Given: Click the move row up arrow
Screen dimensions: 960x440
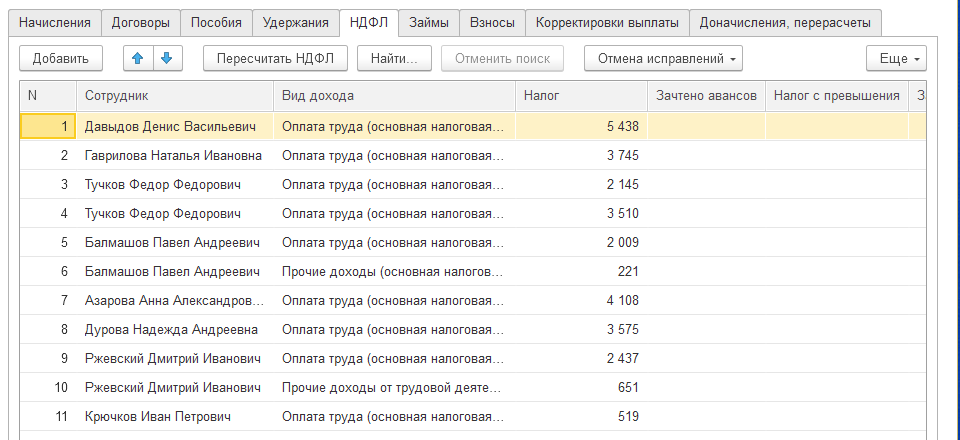Looking at the screenshot, I should point(138,58).
